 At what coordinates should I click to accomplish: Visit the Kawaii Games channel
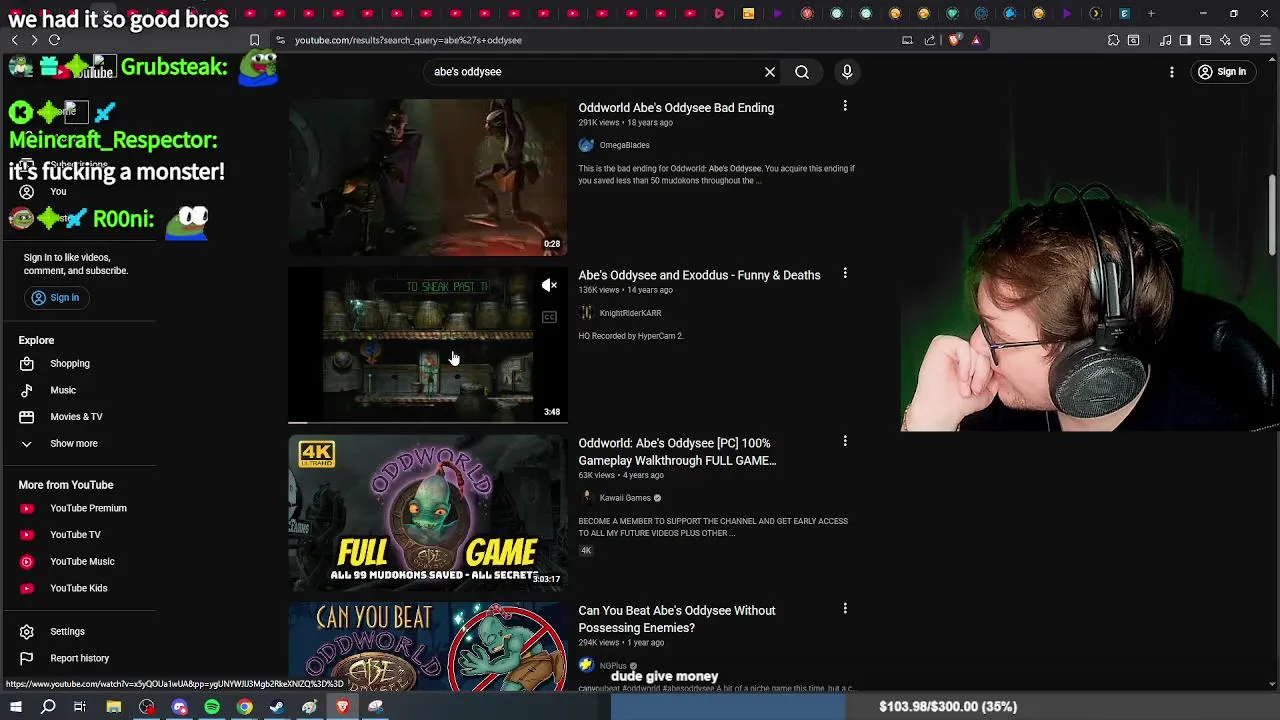[x=625, y=498]
